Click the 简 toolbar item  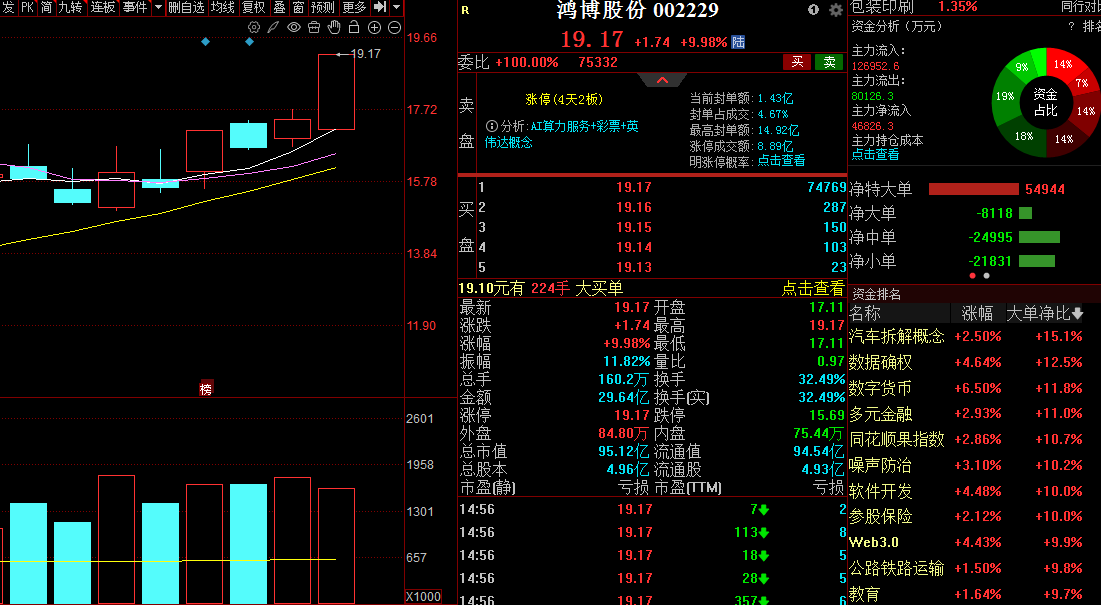[46, 7]
